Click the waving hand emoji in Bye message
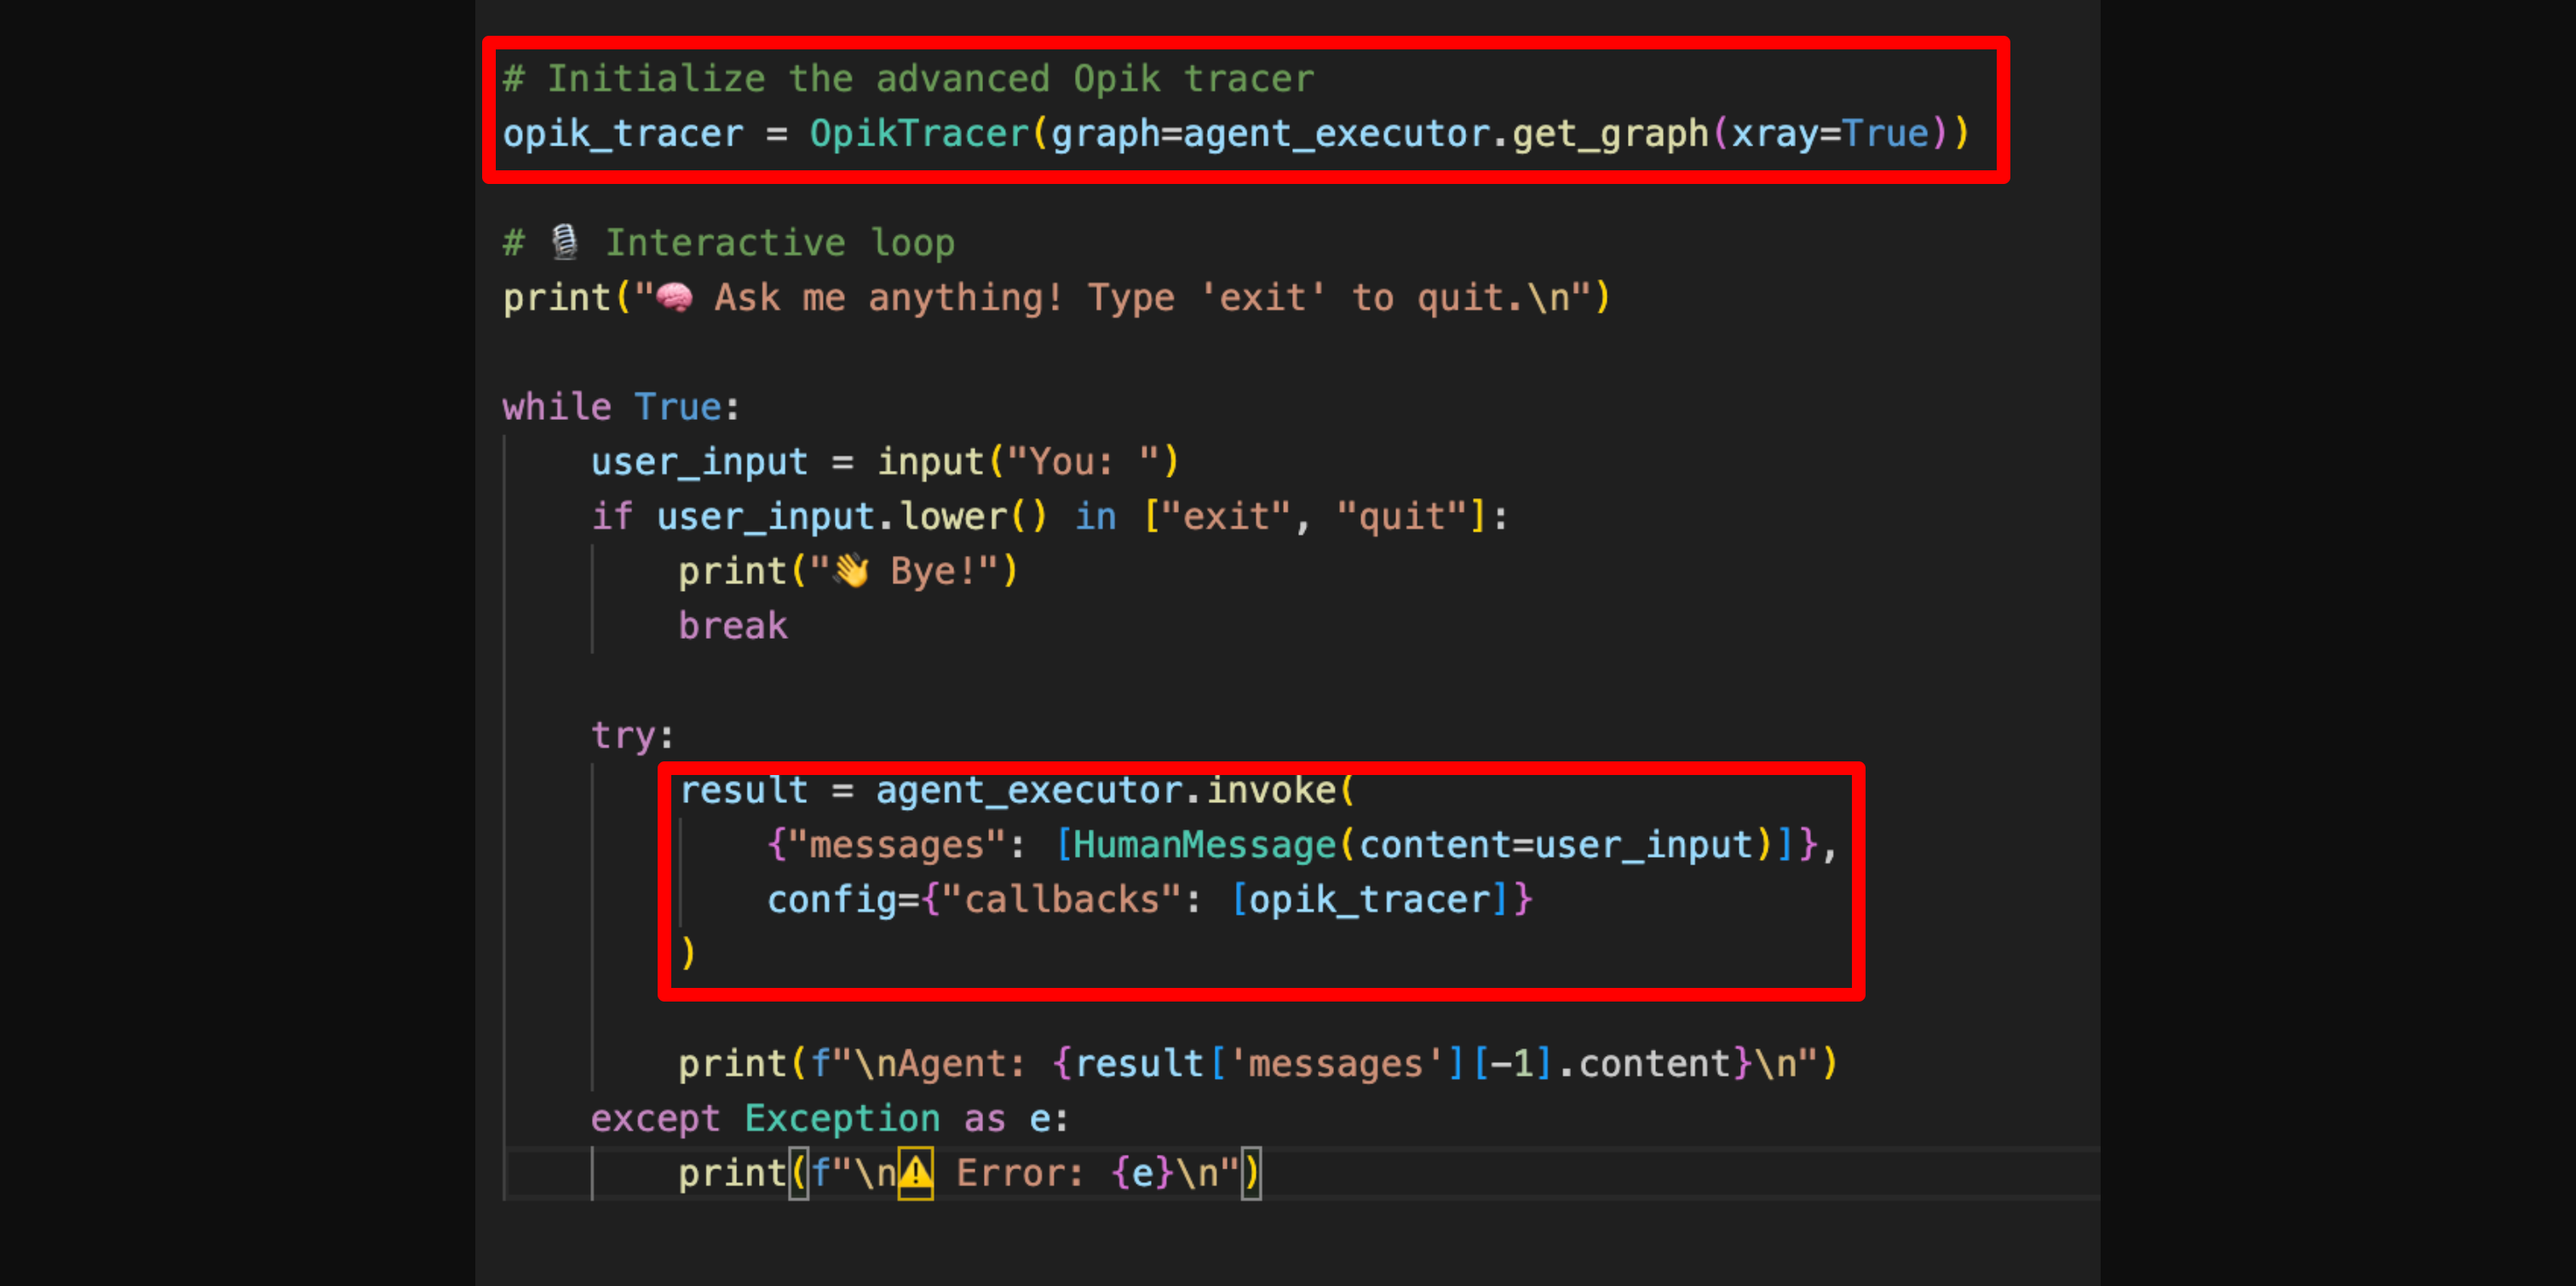This screenshot has width=2576, height=1286. tap(851, 569)
